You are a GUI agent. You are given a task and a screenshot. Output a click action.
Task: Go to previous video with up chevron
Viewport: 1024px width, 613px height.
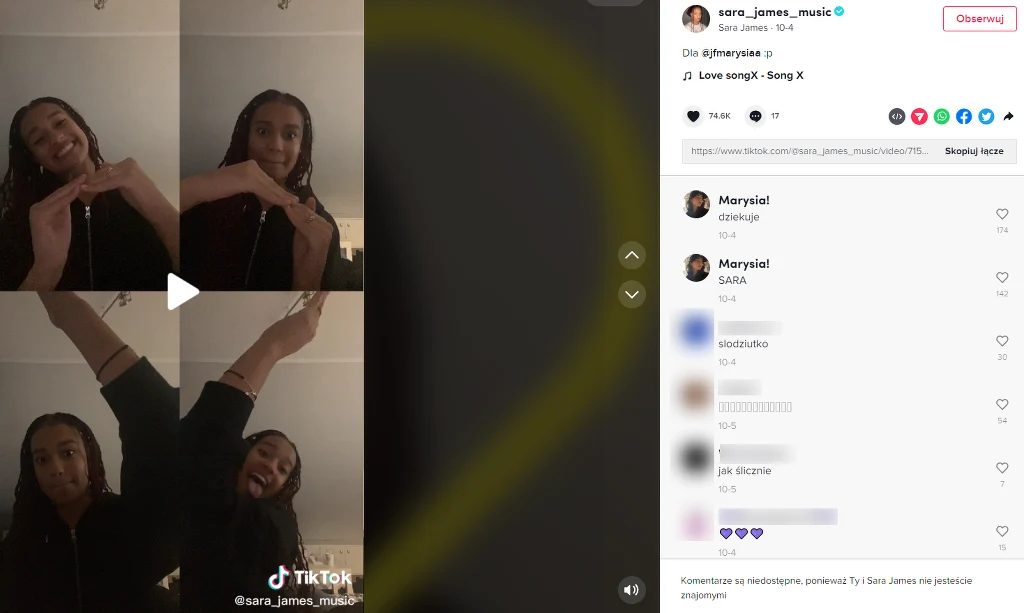(632, 255)
